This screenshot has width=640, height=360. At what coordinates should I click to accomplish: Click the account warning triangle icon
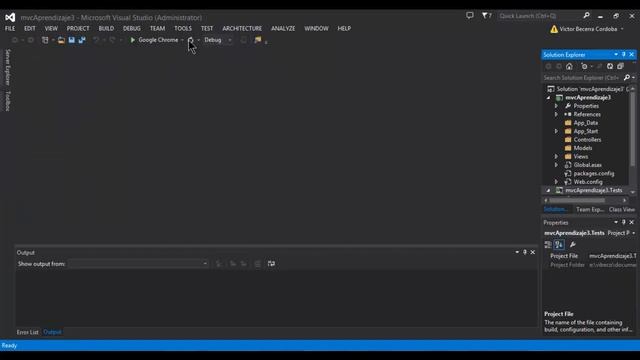[554, 29]
